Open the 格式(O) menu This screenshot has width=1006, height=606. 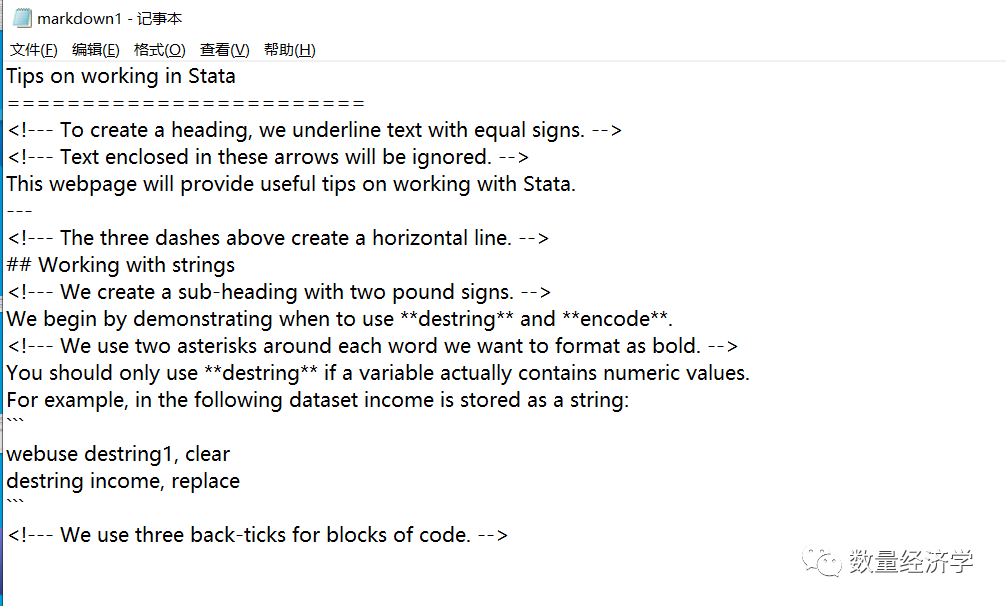[x=159, y=49]
